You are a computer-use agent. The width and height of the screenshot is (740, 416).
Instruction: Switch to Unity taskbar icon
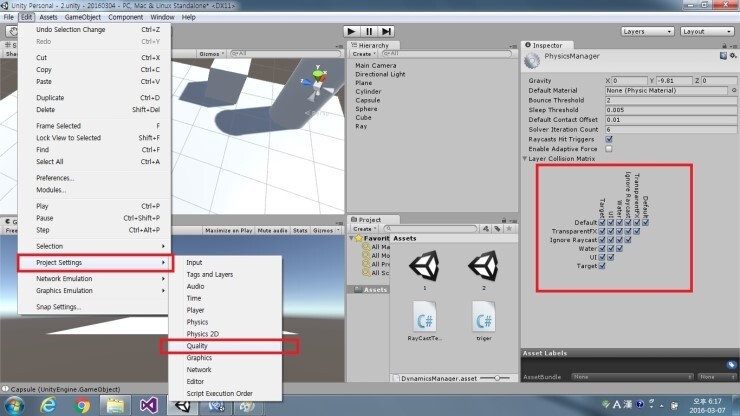tap(183, 405)
